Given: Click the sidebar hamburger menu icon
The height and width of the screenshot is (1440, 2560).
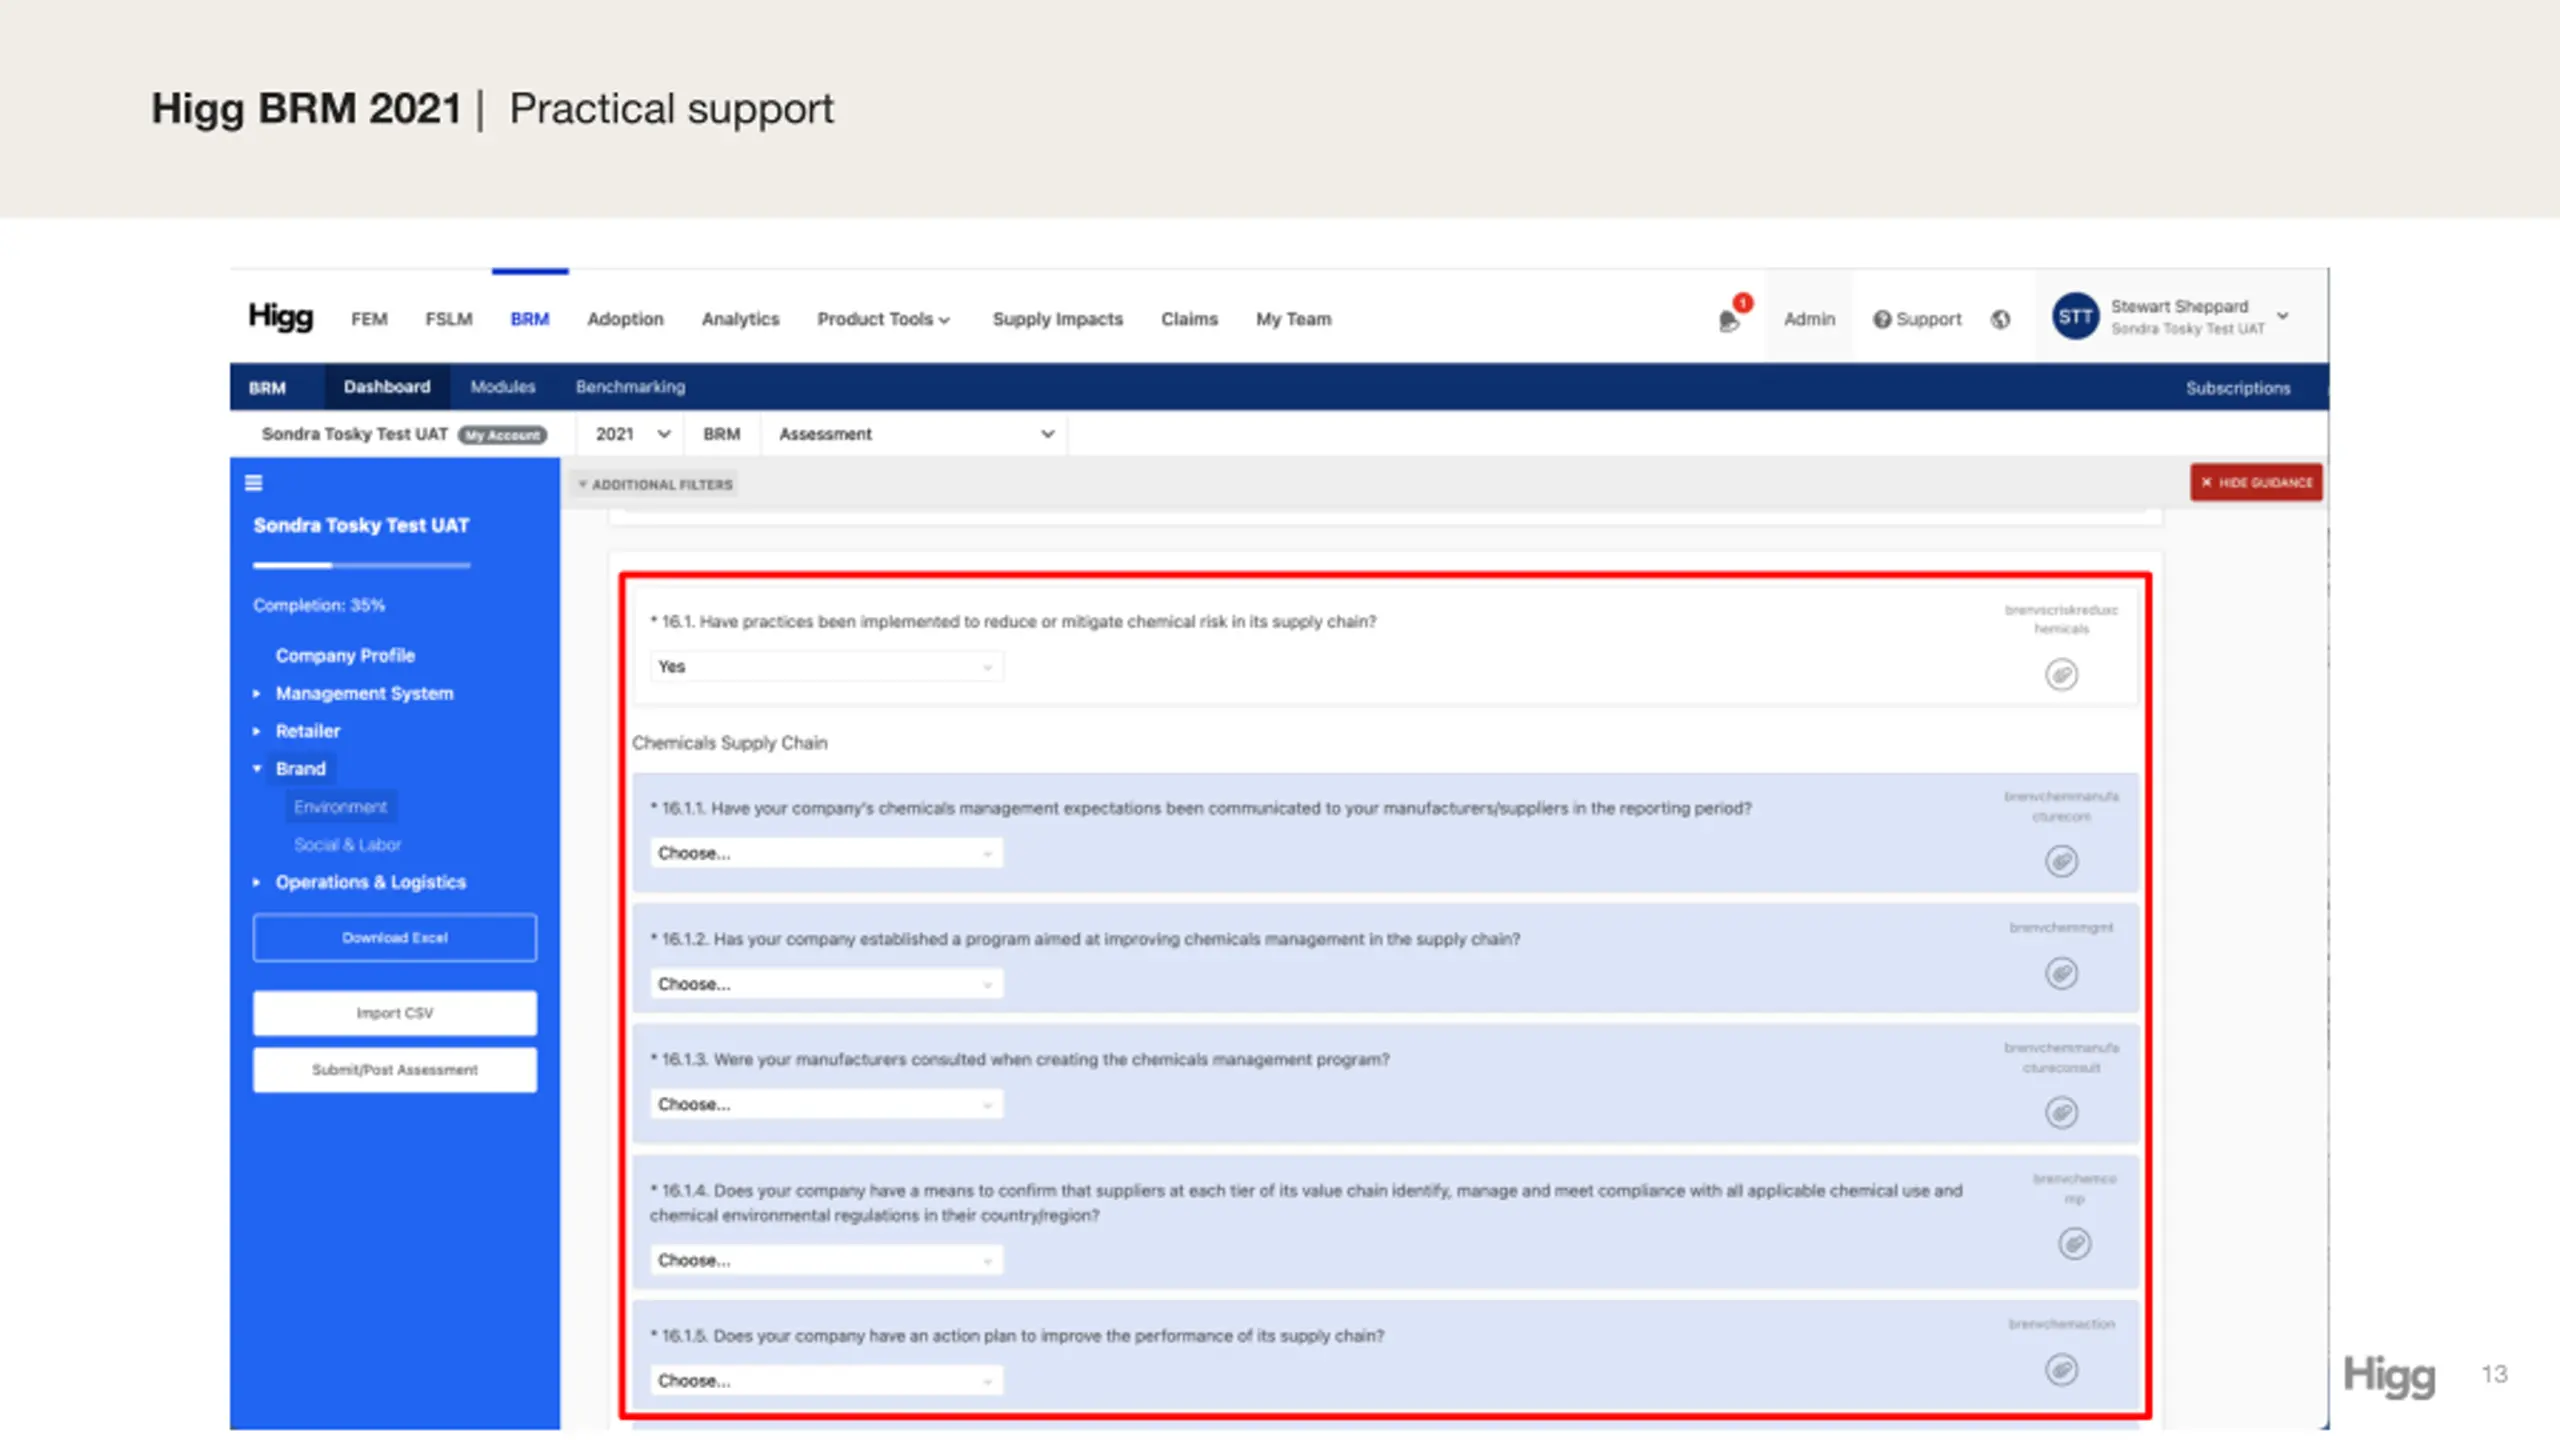Looking at the screenshot, I should (254, 483).
